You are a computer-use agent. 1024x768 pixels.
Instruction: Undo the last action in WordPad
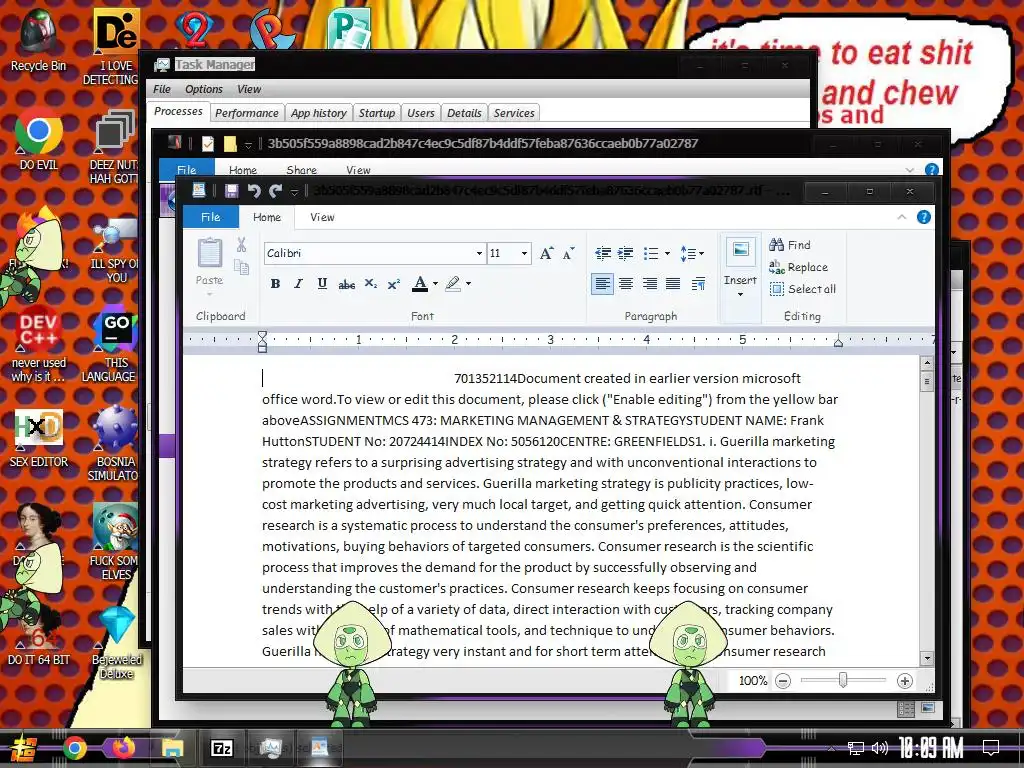254,191
